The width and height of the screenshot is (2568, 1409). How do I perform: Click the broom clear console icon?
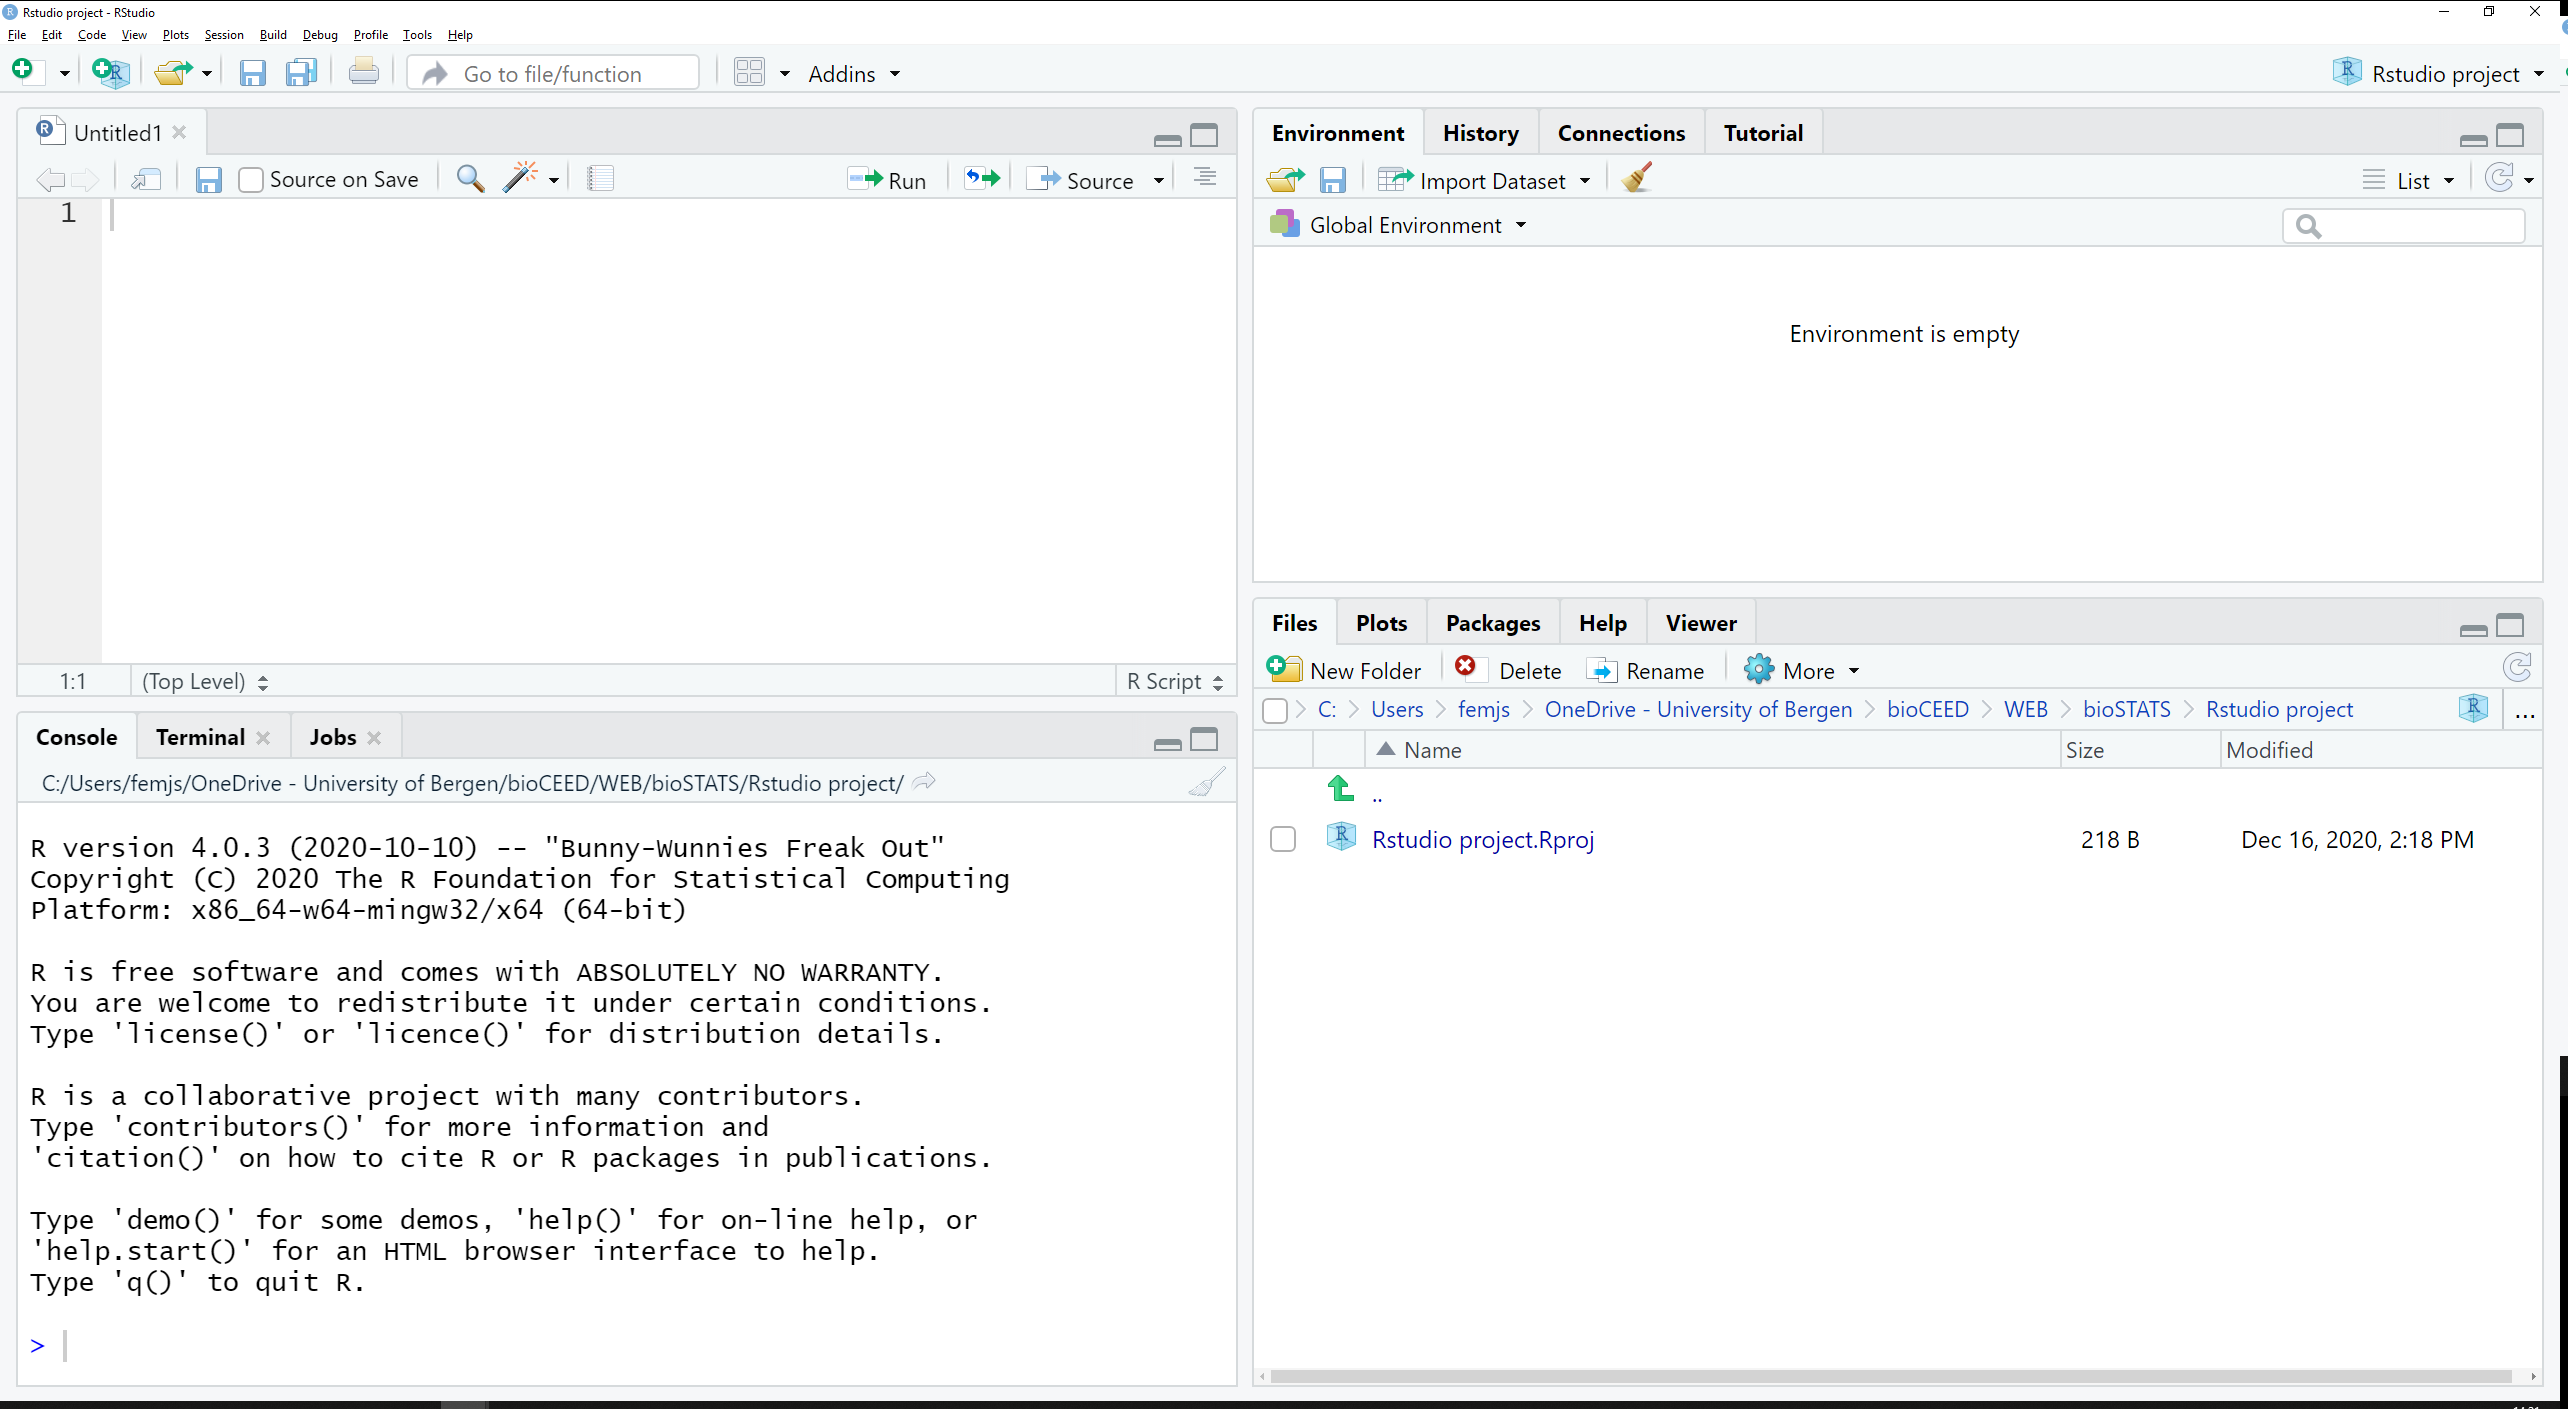pyautogui.click(x=1202, y=783)
